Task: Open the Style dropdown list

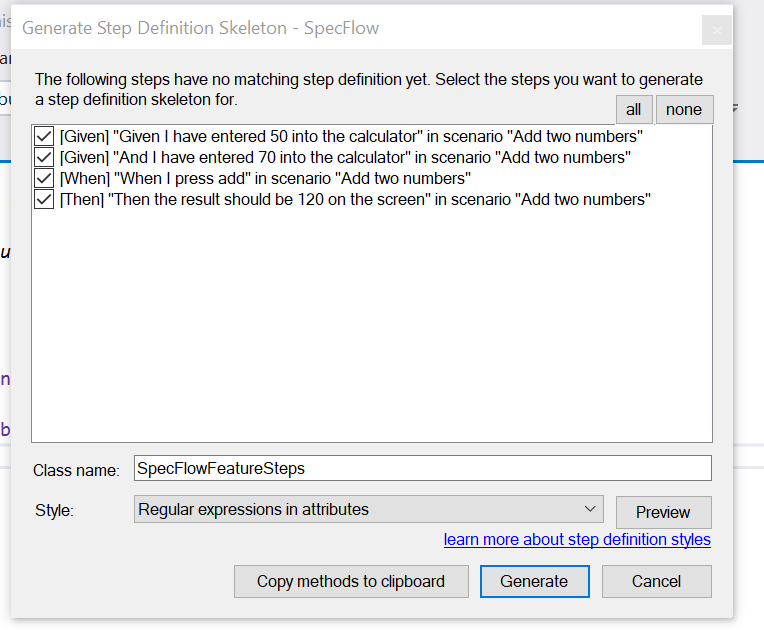Action: (x=369, y=509)
